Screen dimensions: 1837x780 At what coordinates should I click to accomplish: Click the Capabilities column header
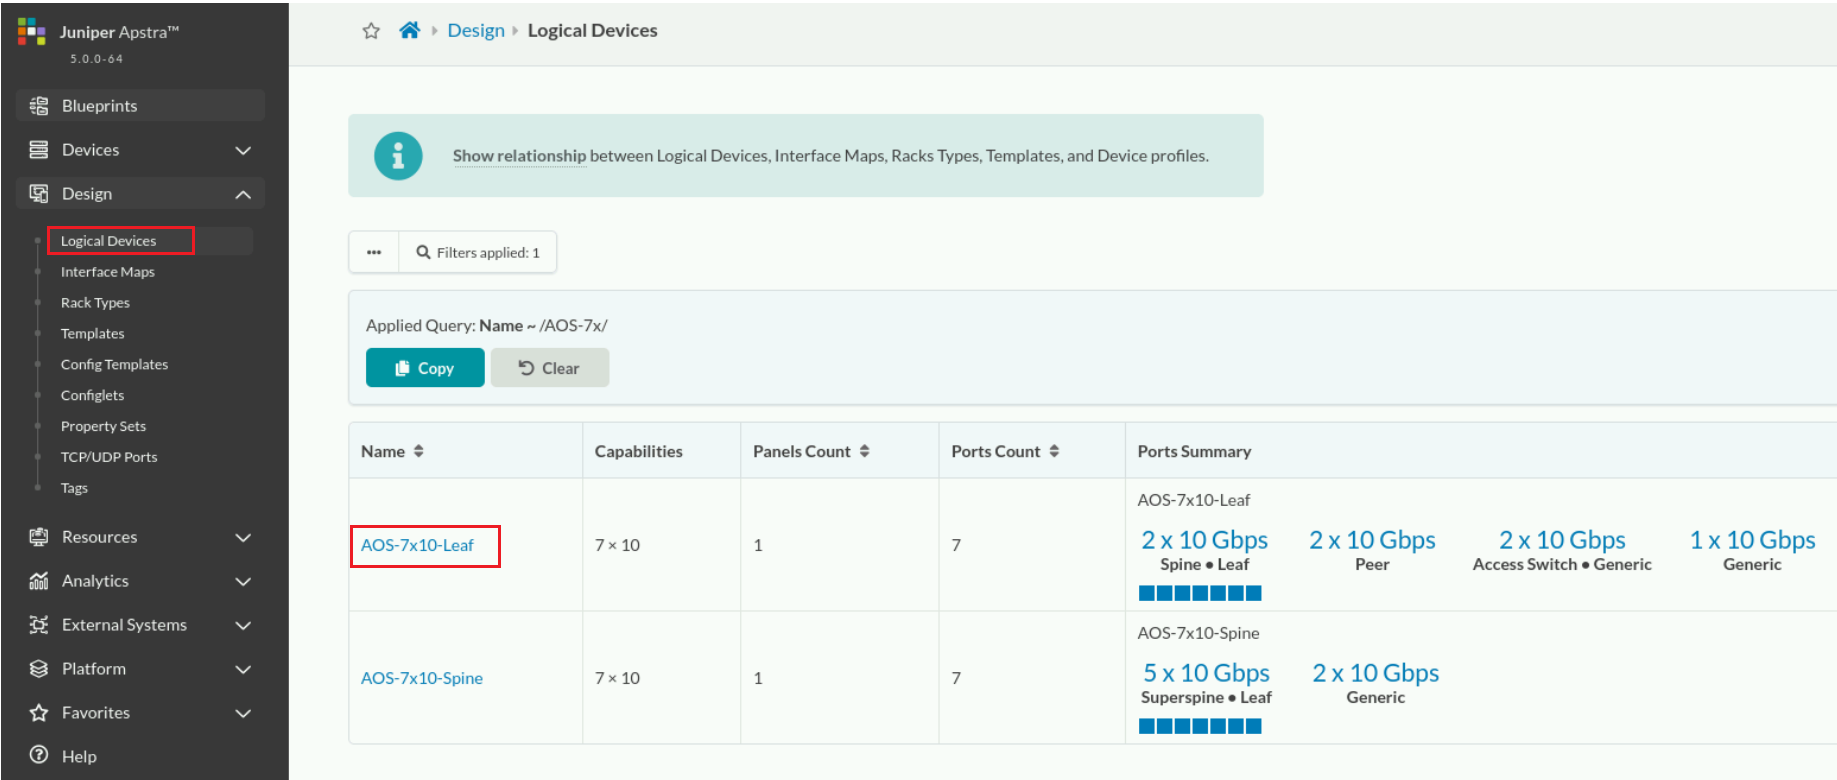click(x=638, y=451)
